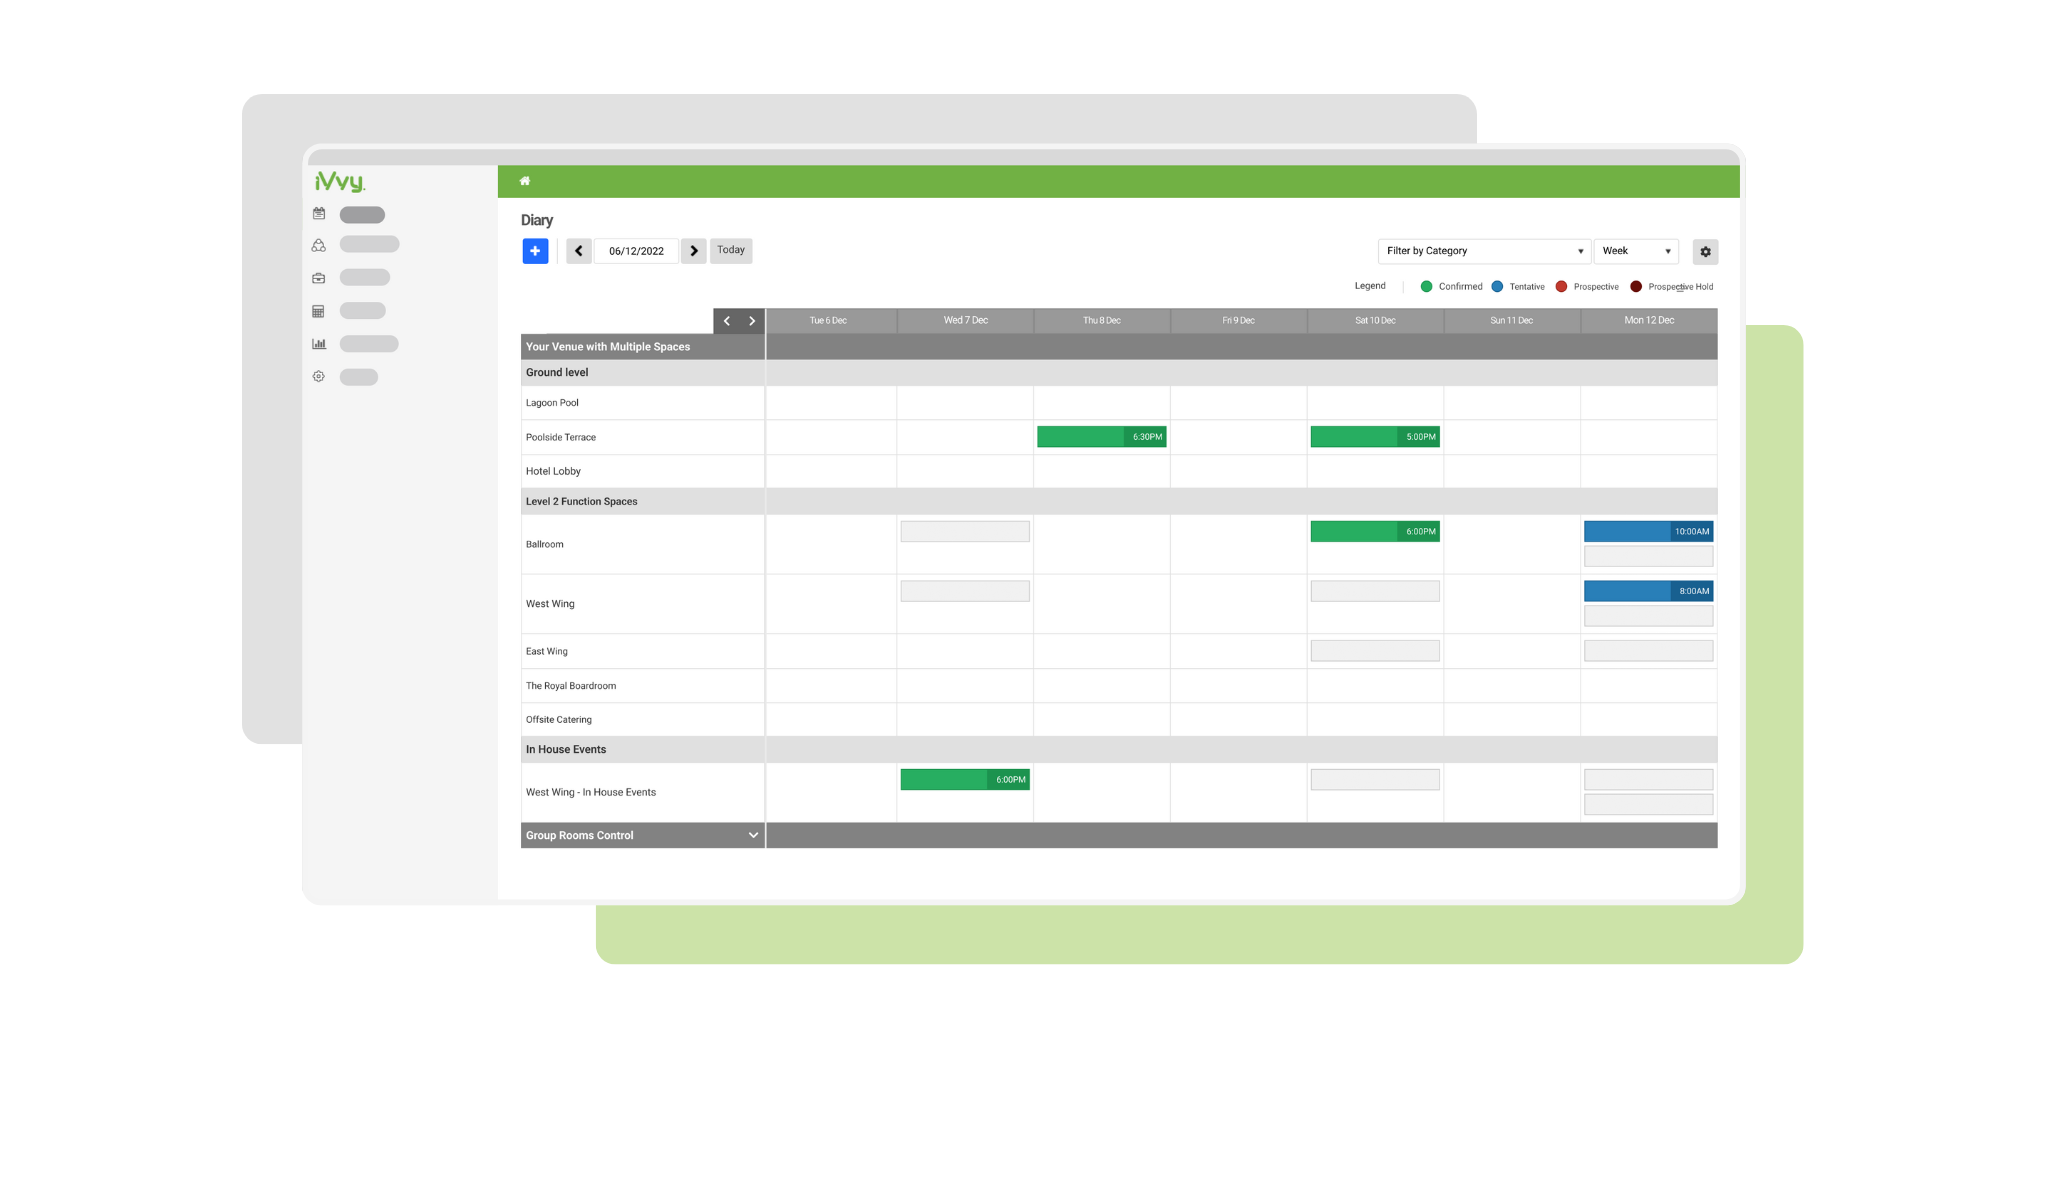Select the Sat 10 Dec column header
Viewport: 2048px width, 1193px height.
[x=1374, y=320]
